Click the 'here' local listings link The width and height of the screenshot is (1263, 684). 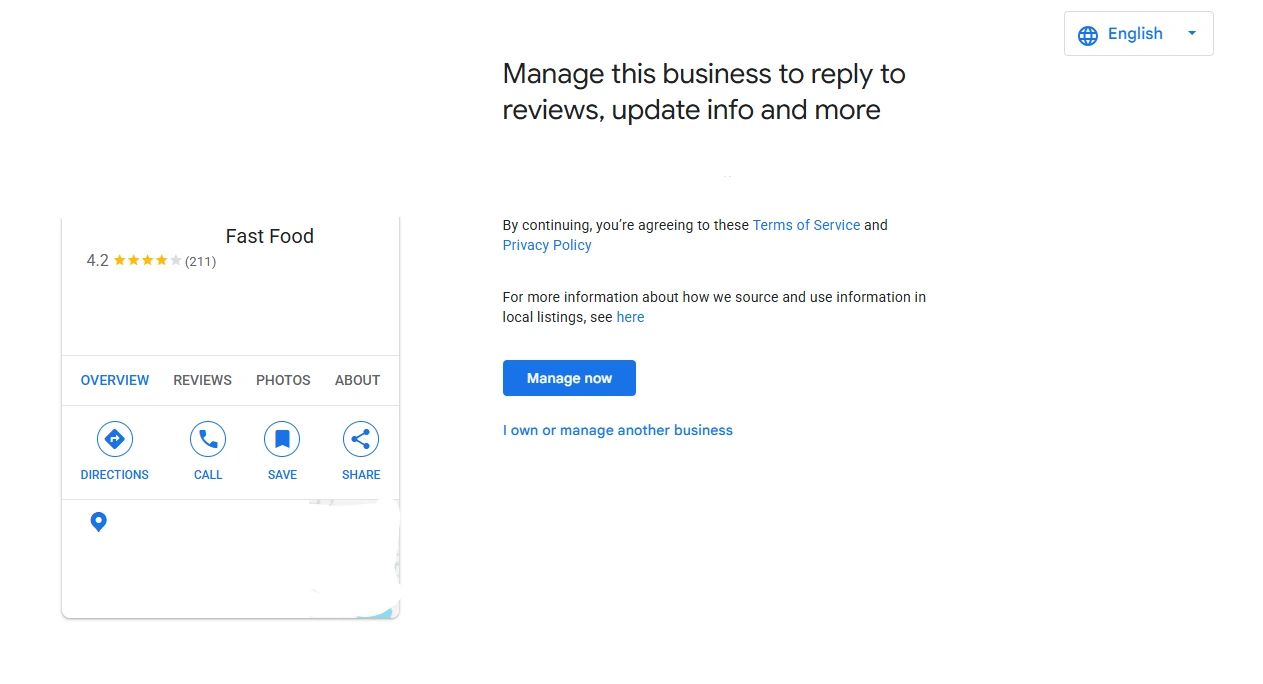coord(630,317)
